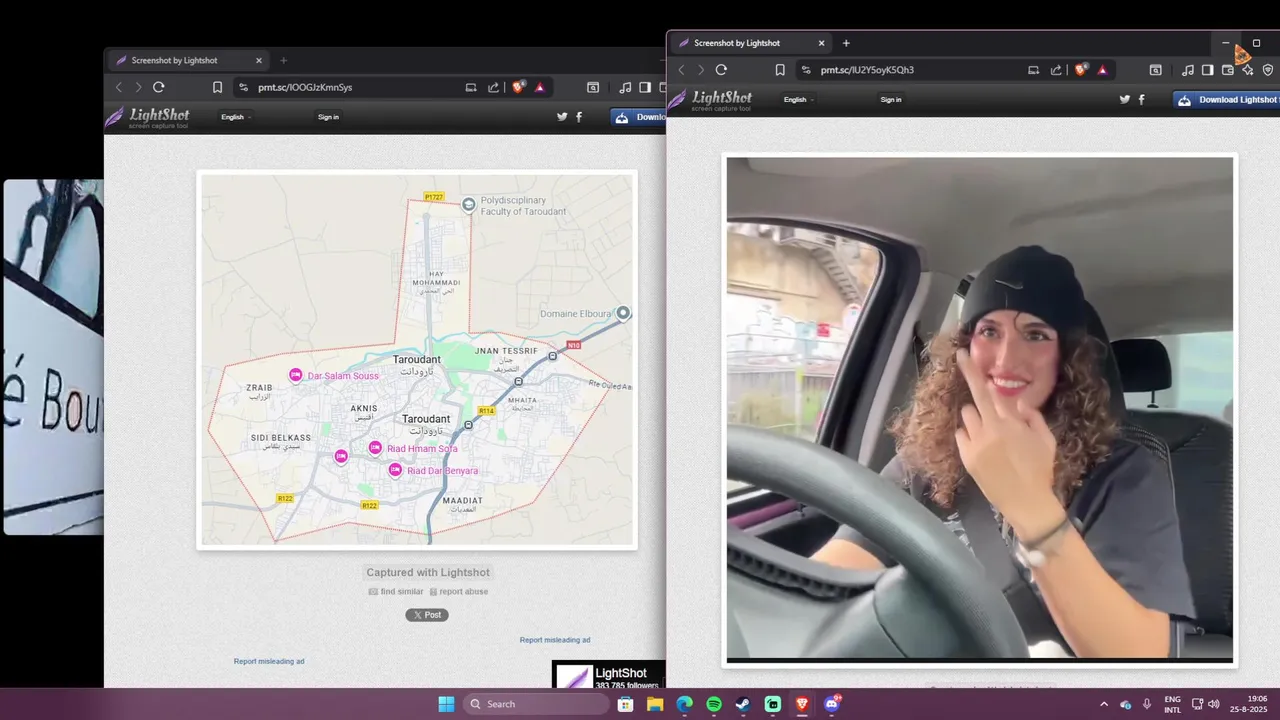Show hidden system tray icons chevron

pos(1104,704)
